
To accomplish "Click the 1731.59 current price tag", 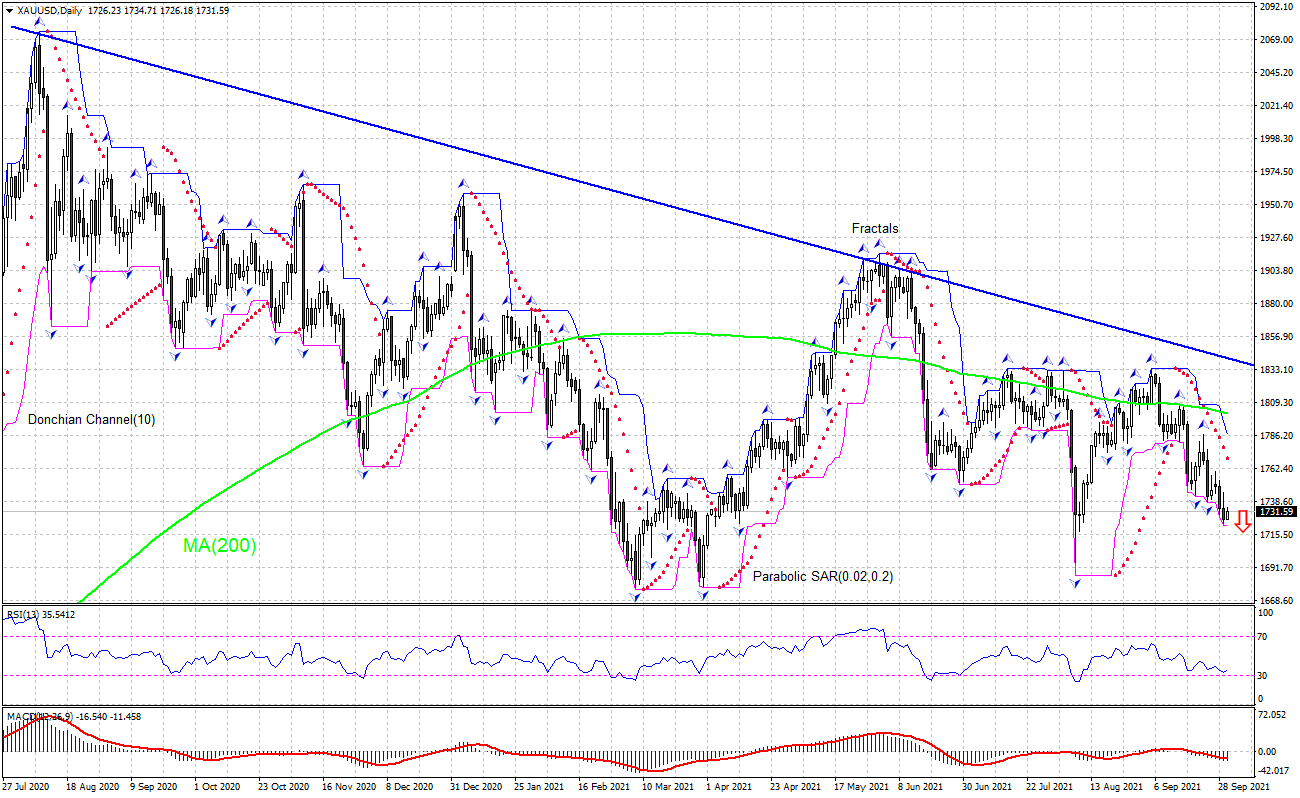I will (x=1276, y=512).
